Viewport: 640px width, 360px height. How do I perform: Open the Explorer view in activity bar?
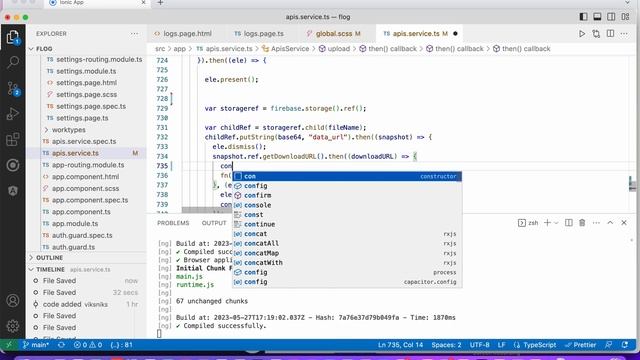13,37
